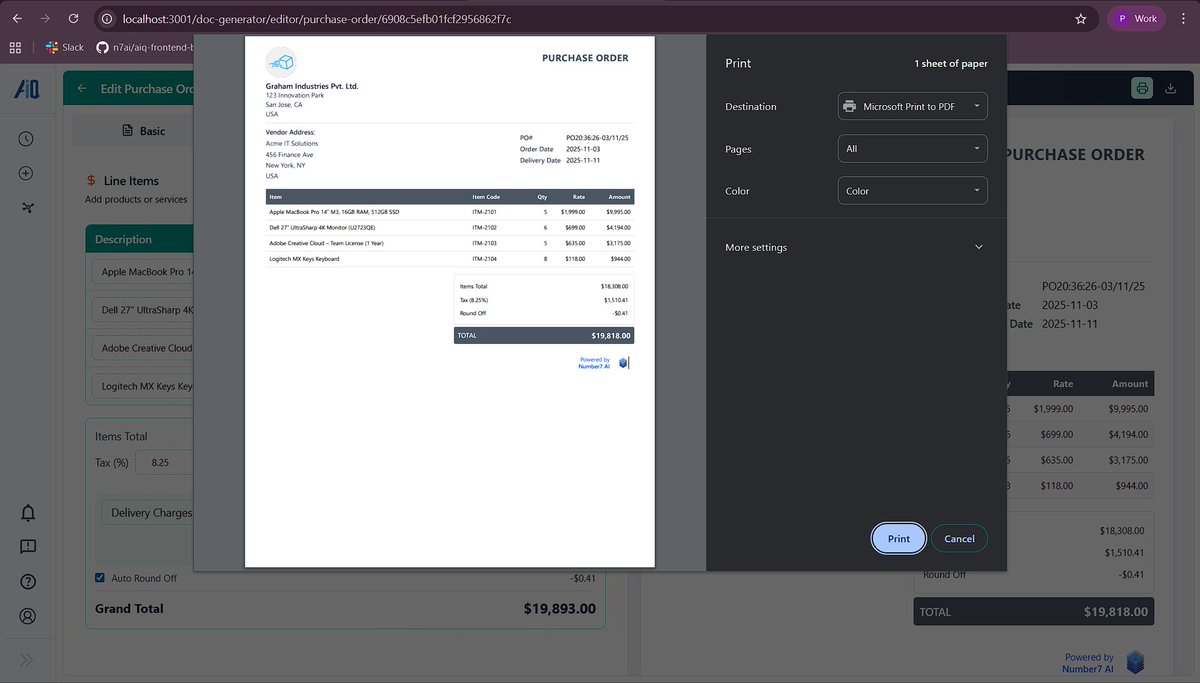The image size is (1200, 683).
Task: Click the printer icon in page header
Action: click(x=1142, y=88)
